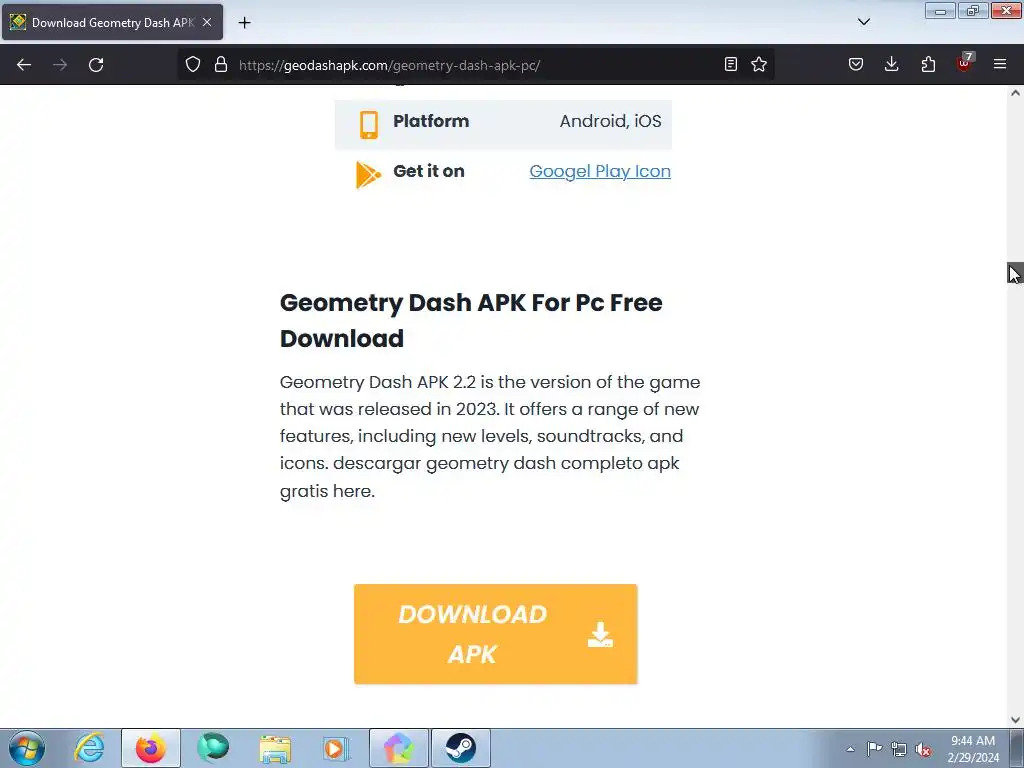Switch to Firefox in the taskbar
The width and height of the screenshot is (1024, 768).
[x=151, y=748]
